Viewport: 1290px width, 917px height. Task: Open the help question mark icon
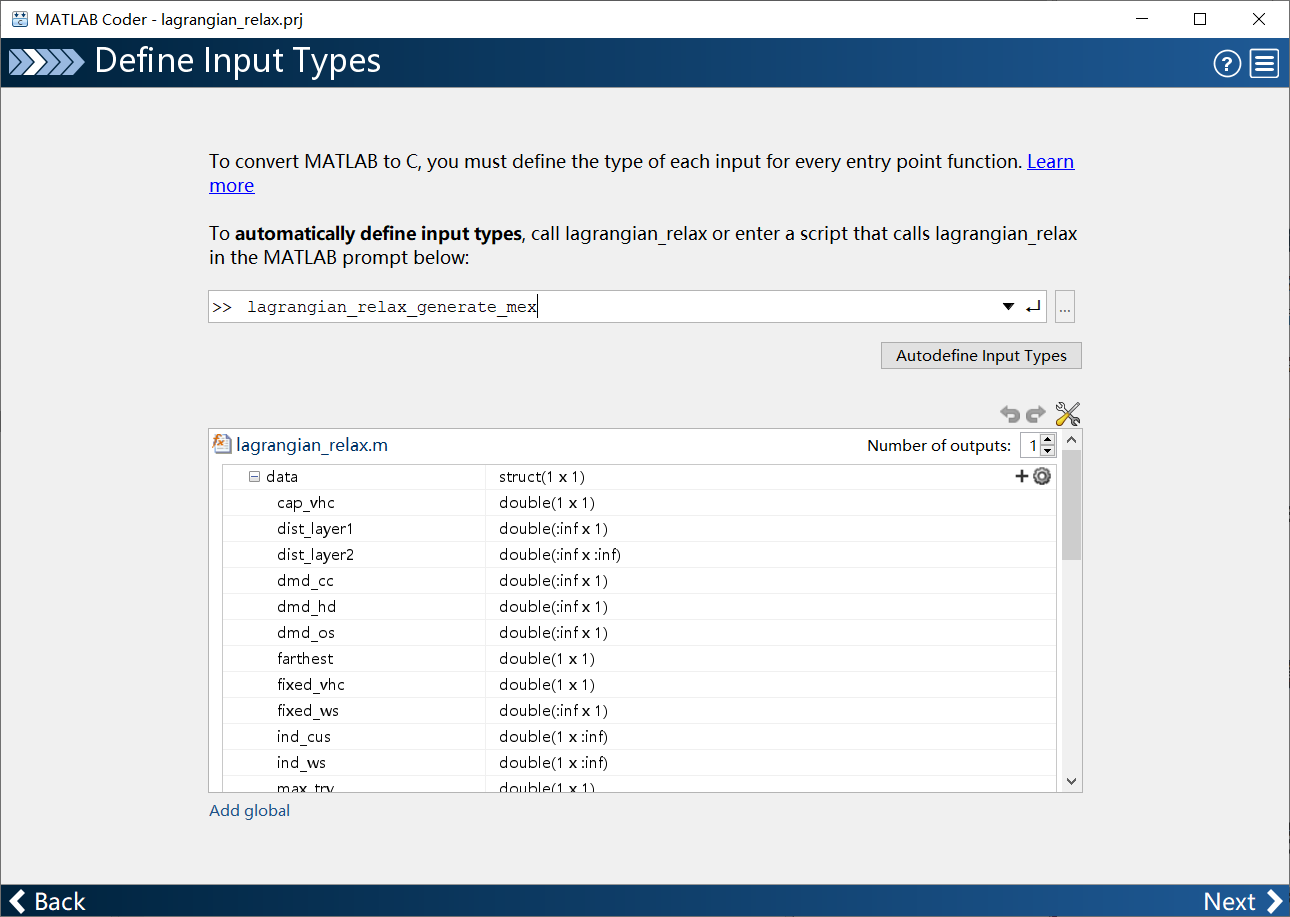pyautogui.click(x=1227, y=64)
